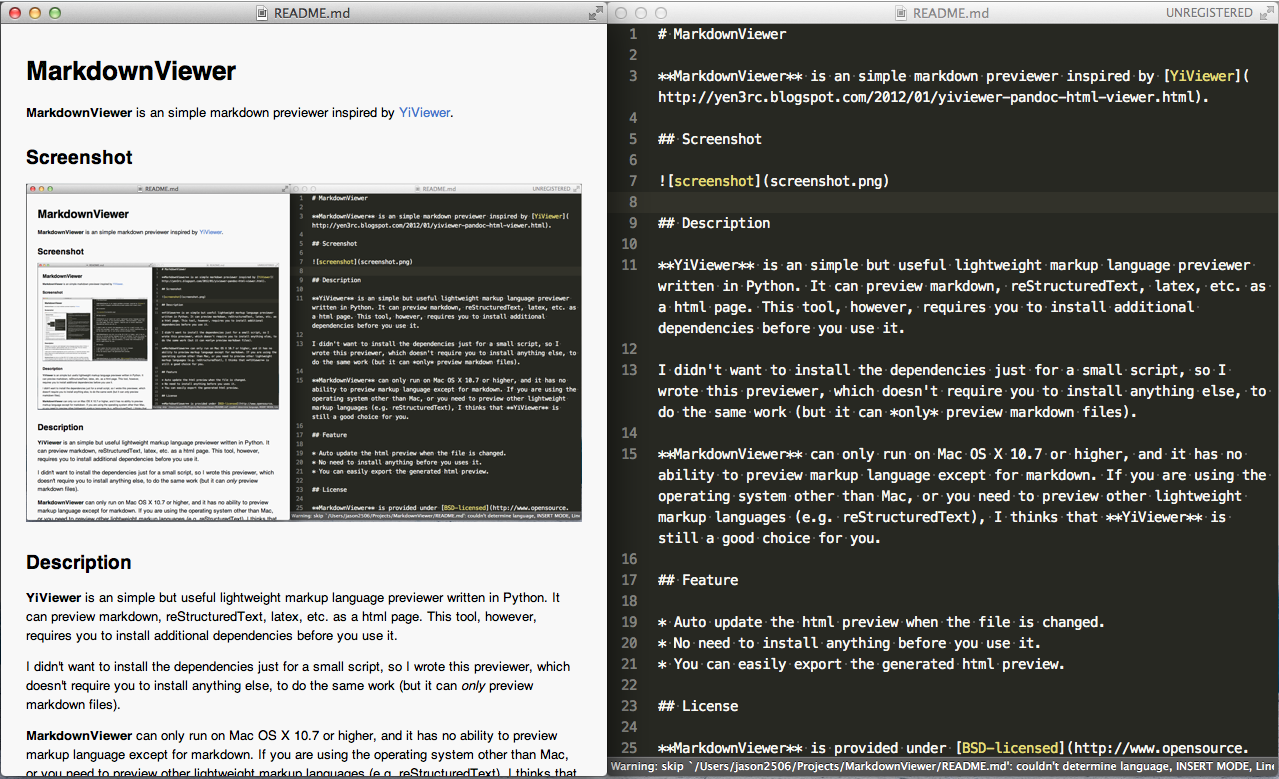Close the MarkdownViewer window with the red button
Viewport: 1279px width, 779px height.
point(14,13)
